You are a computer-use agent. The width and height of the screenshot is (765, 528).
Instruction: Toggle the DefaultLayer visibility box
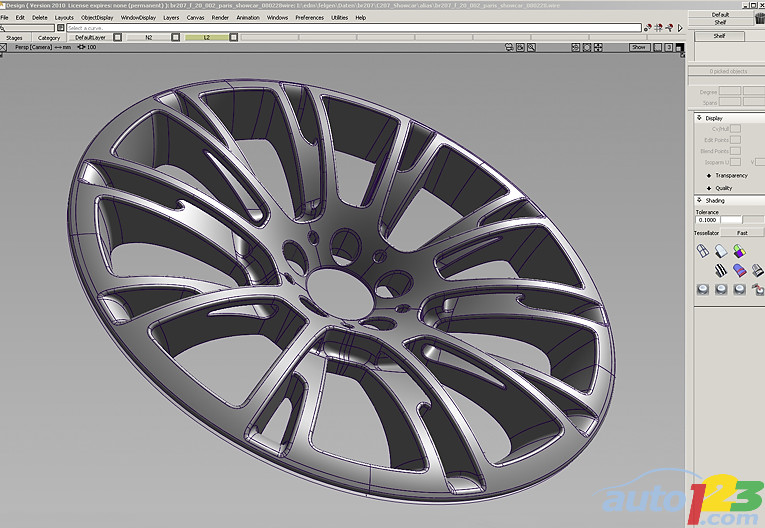[x=117, y=37]
